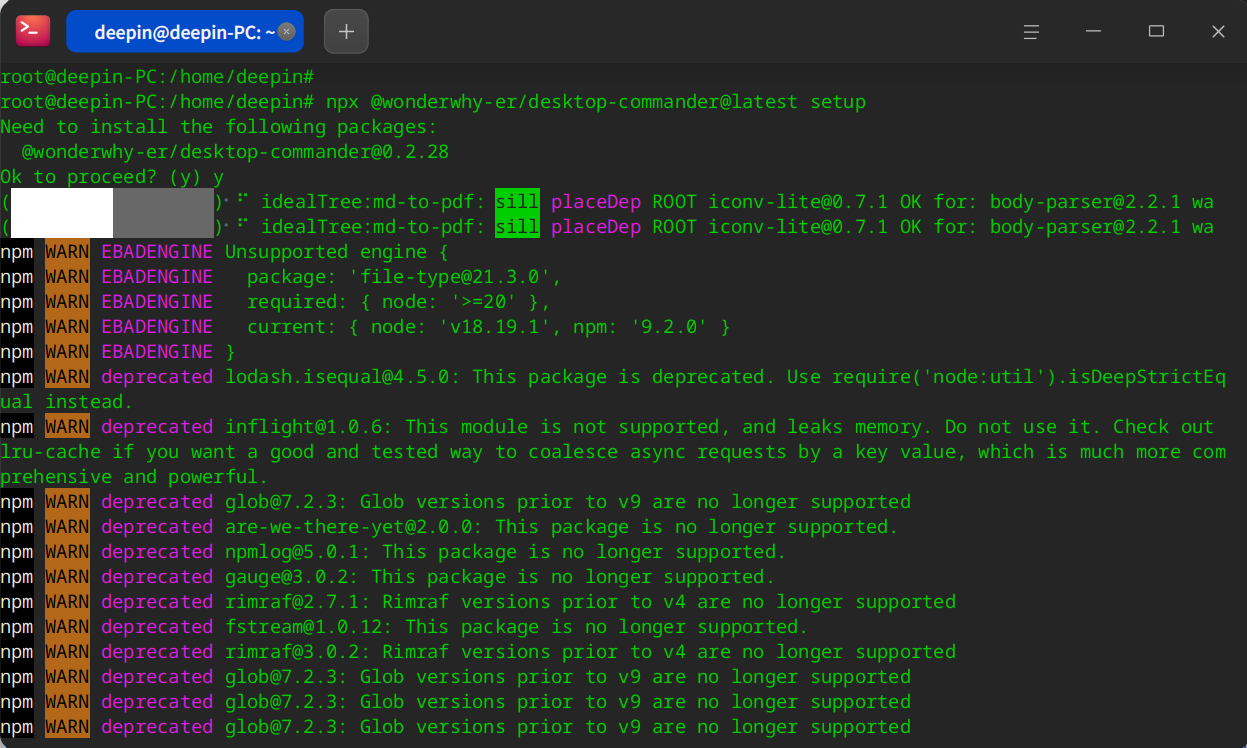
Task: Click 'Need to install the following packages:' line
Action: [x=219, y=127]
